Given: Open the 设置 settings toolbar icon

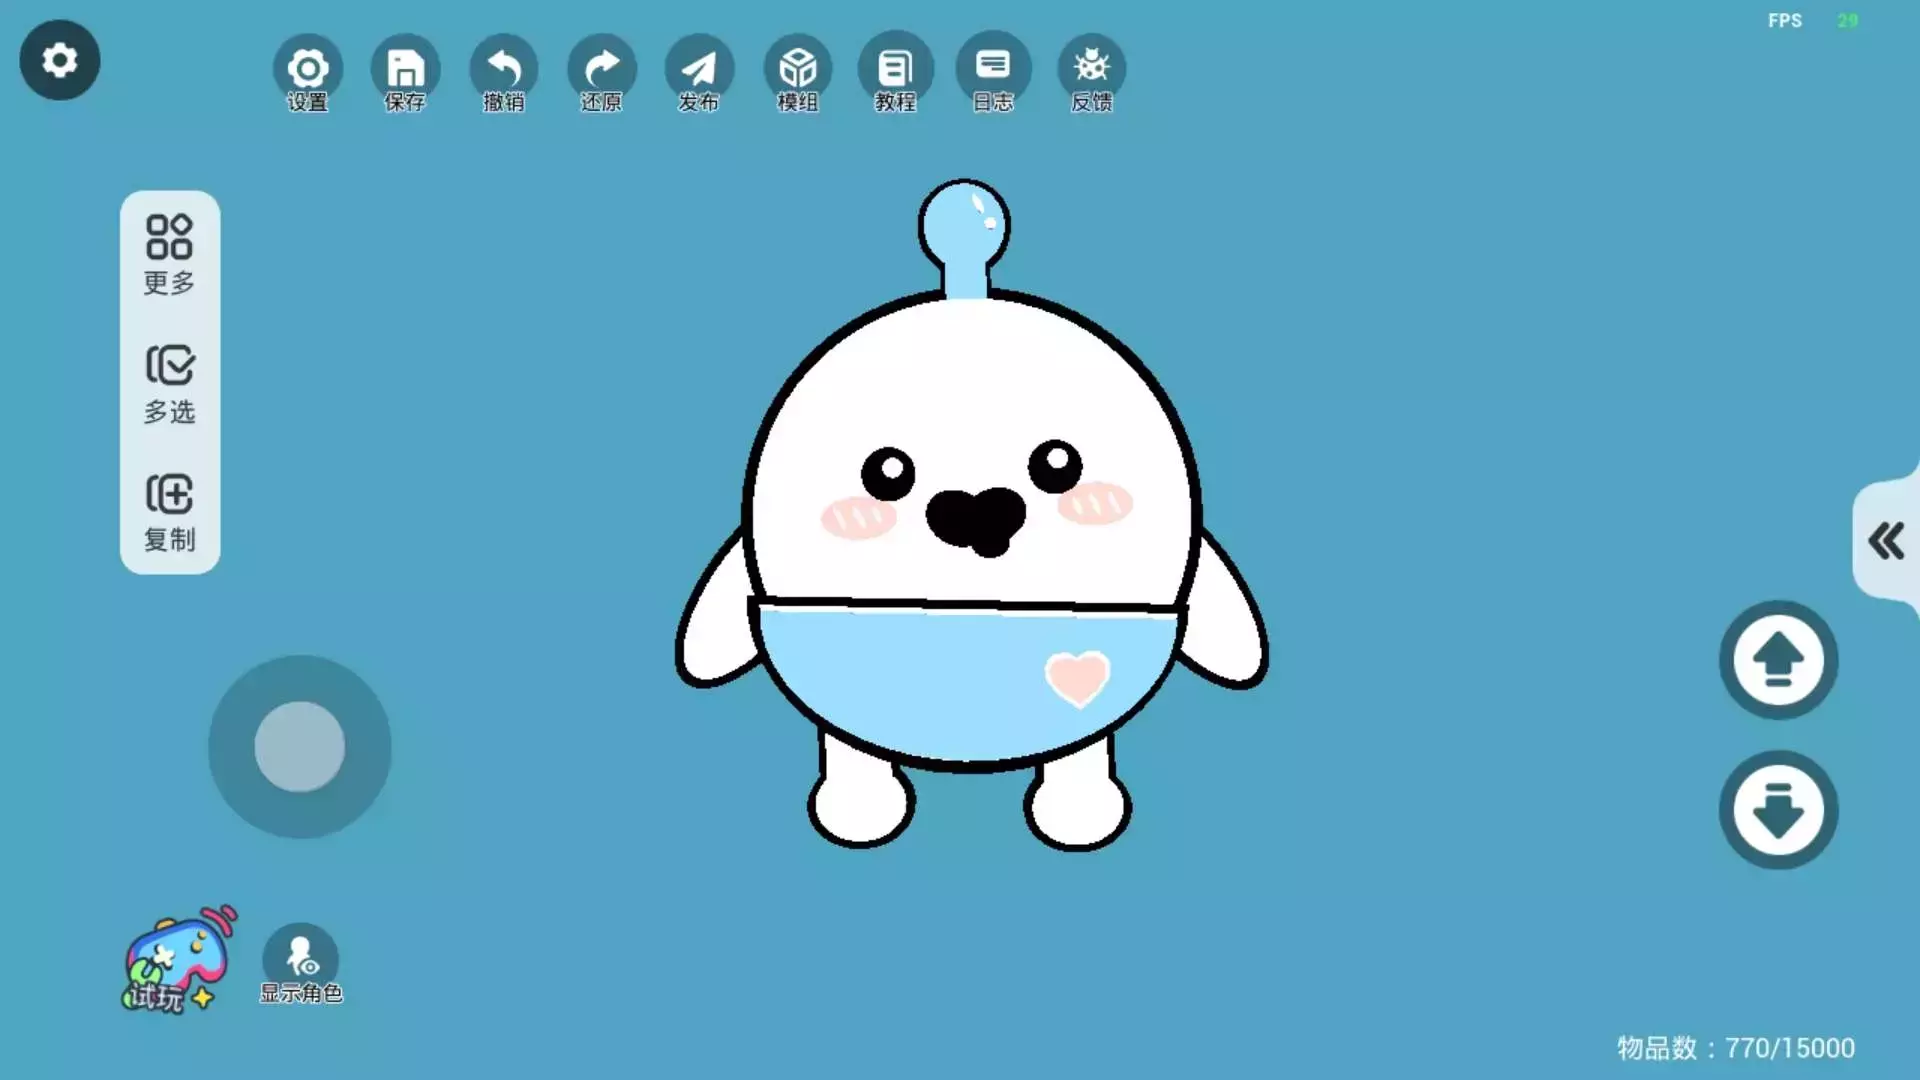Looking at the screenshot, I should pos(307,72).
